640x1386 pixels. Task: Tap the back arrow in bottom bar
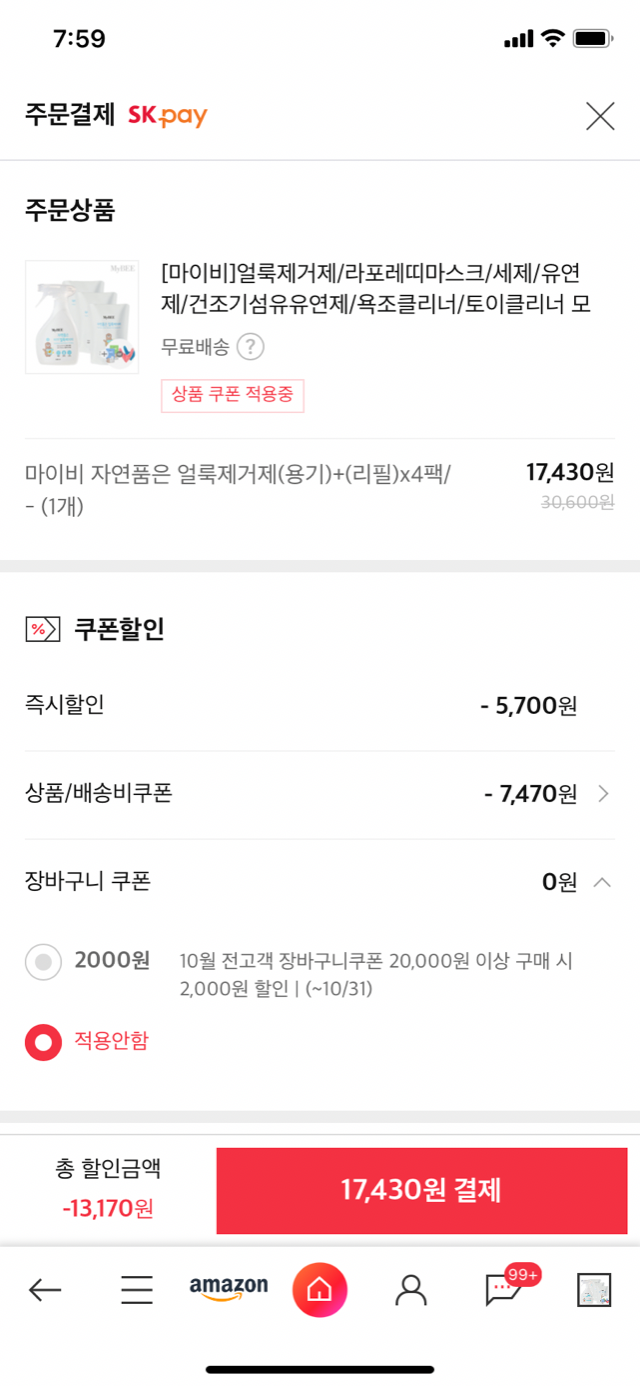[45, 1290]
